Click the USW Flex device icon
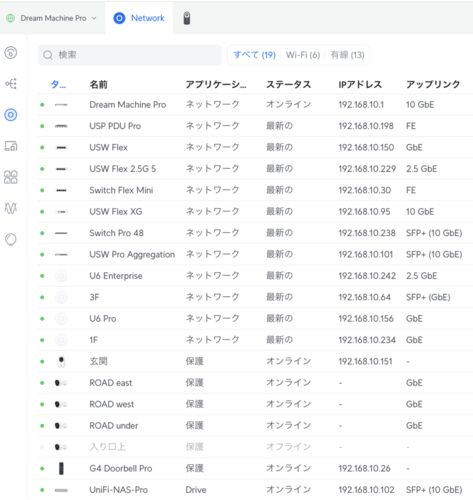Viewport: 473px width, 500px height. click(x=61, y=147)
